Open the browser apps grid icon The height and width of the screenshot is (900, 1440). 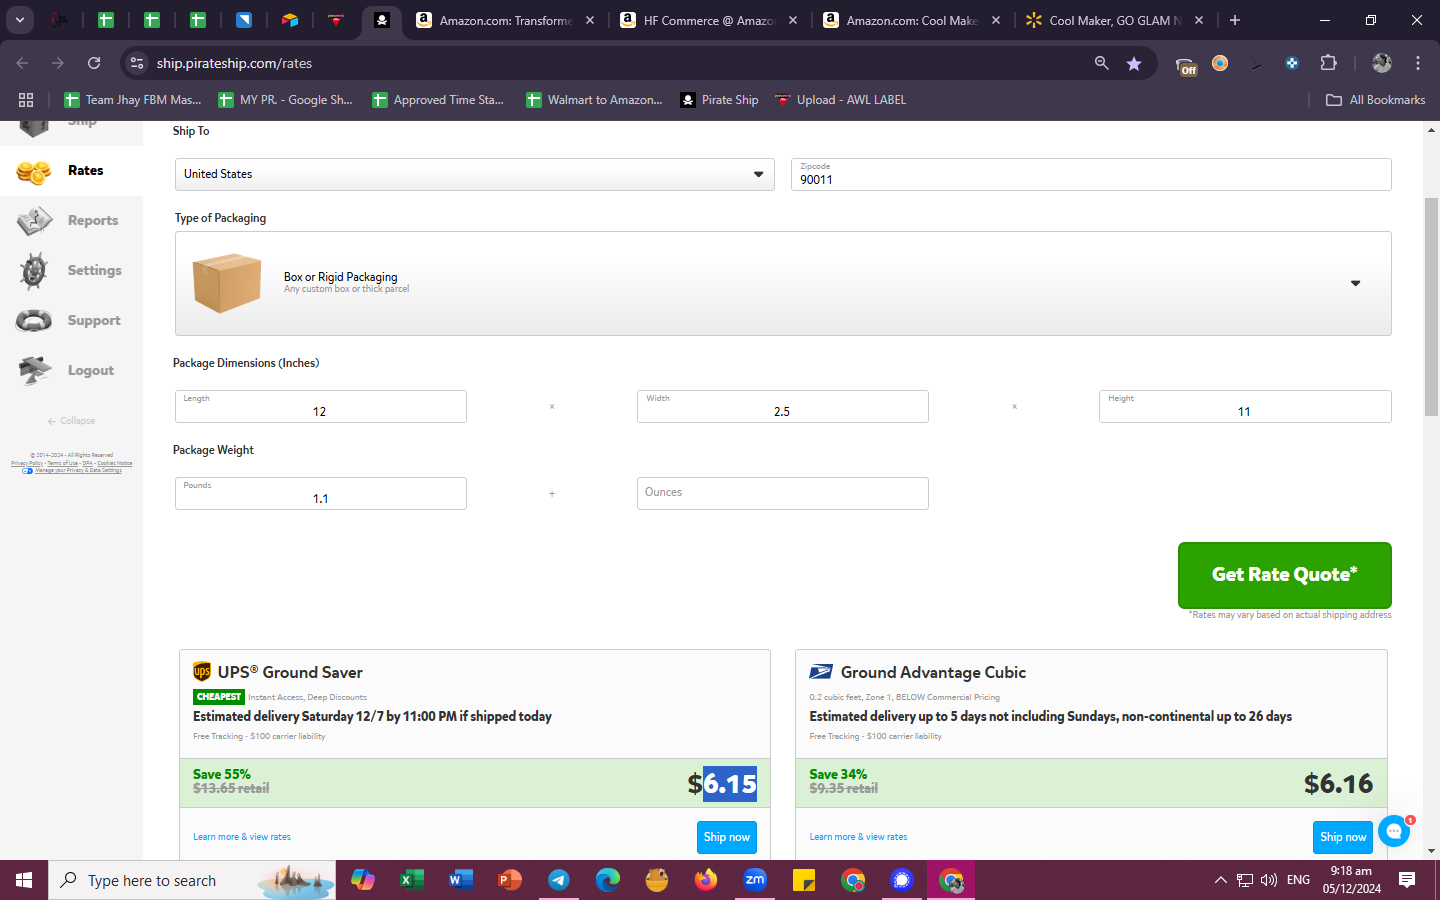26,100
